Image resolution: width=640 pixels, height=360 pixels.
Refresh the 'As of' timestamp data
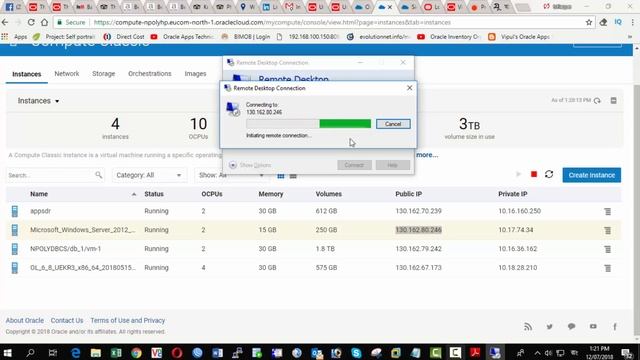point(597,100)
